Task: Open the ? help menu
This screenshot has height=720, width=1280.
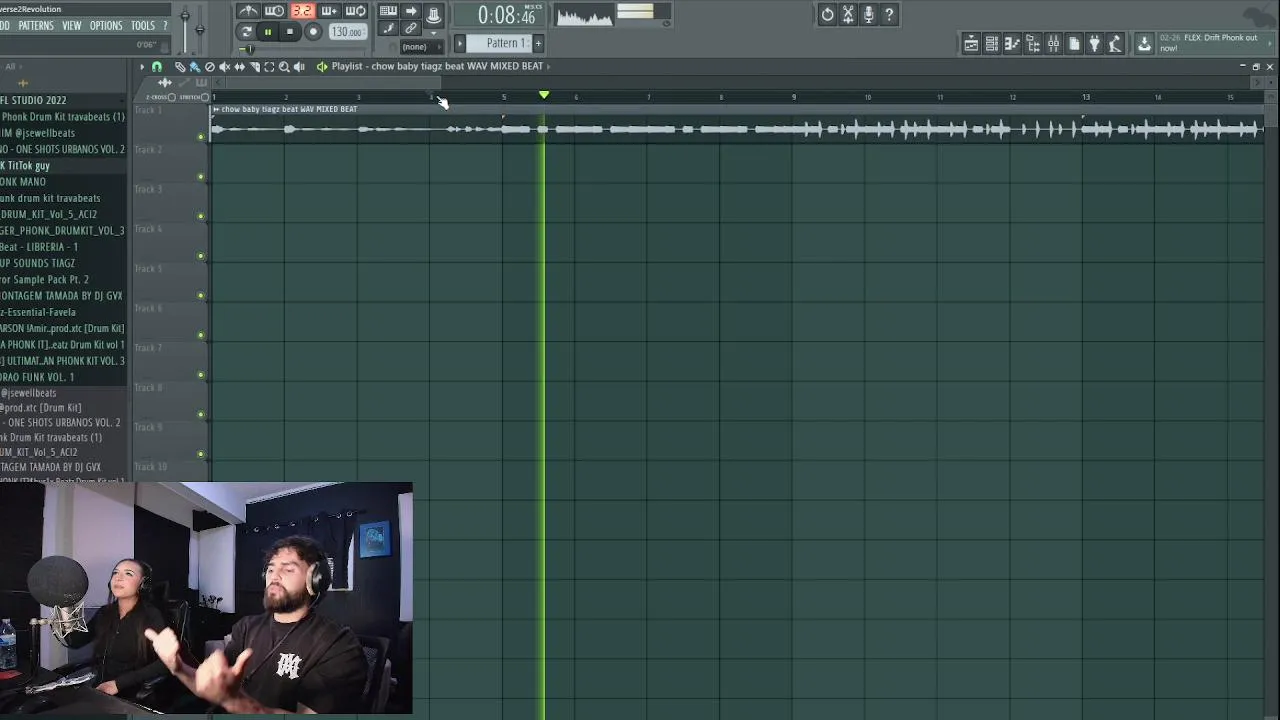Action: coord(165,25)
